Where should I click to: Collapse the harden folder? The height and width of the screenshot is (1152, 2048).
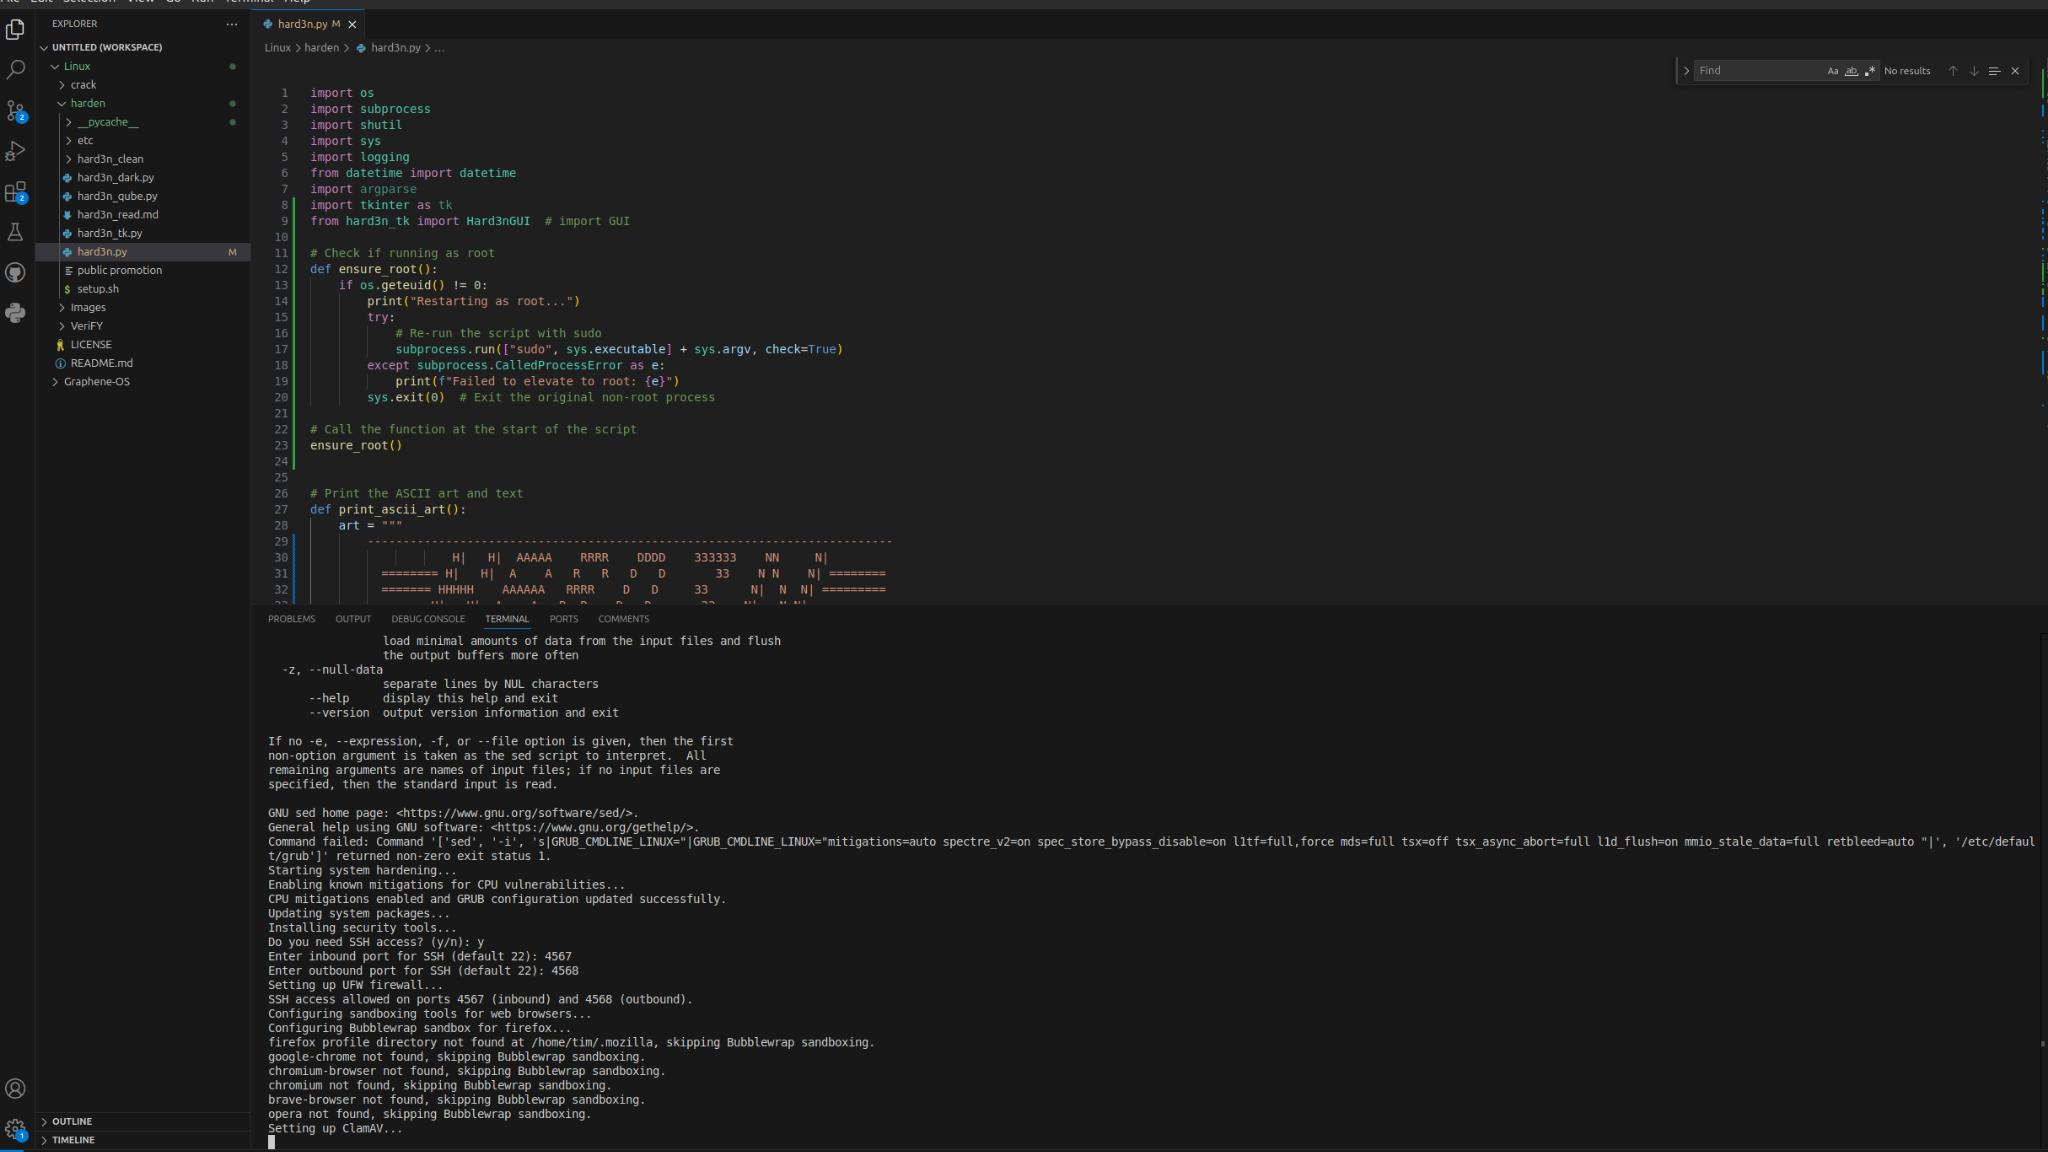coord(88,103)
